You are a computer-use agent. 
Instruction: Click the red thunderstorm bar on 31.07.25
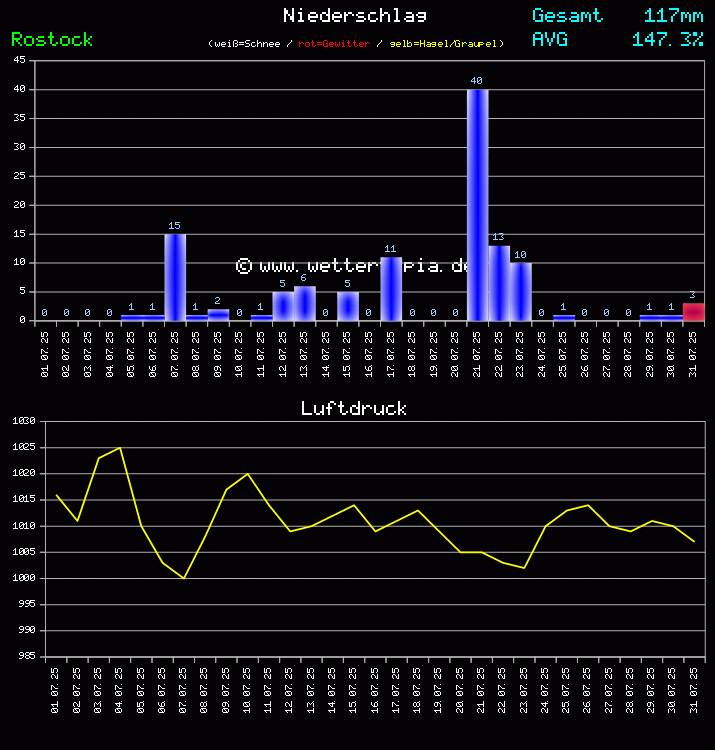[x=694, y=312]
